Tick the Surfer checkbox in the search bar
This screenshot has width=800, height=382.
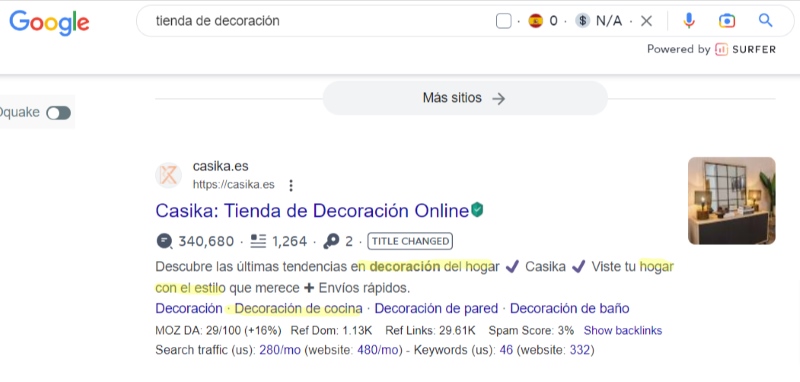503,21
